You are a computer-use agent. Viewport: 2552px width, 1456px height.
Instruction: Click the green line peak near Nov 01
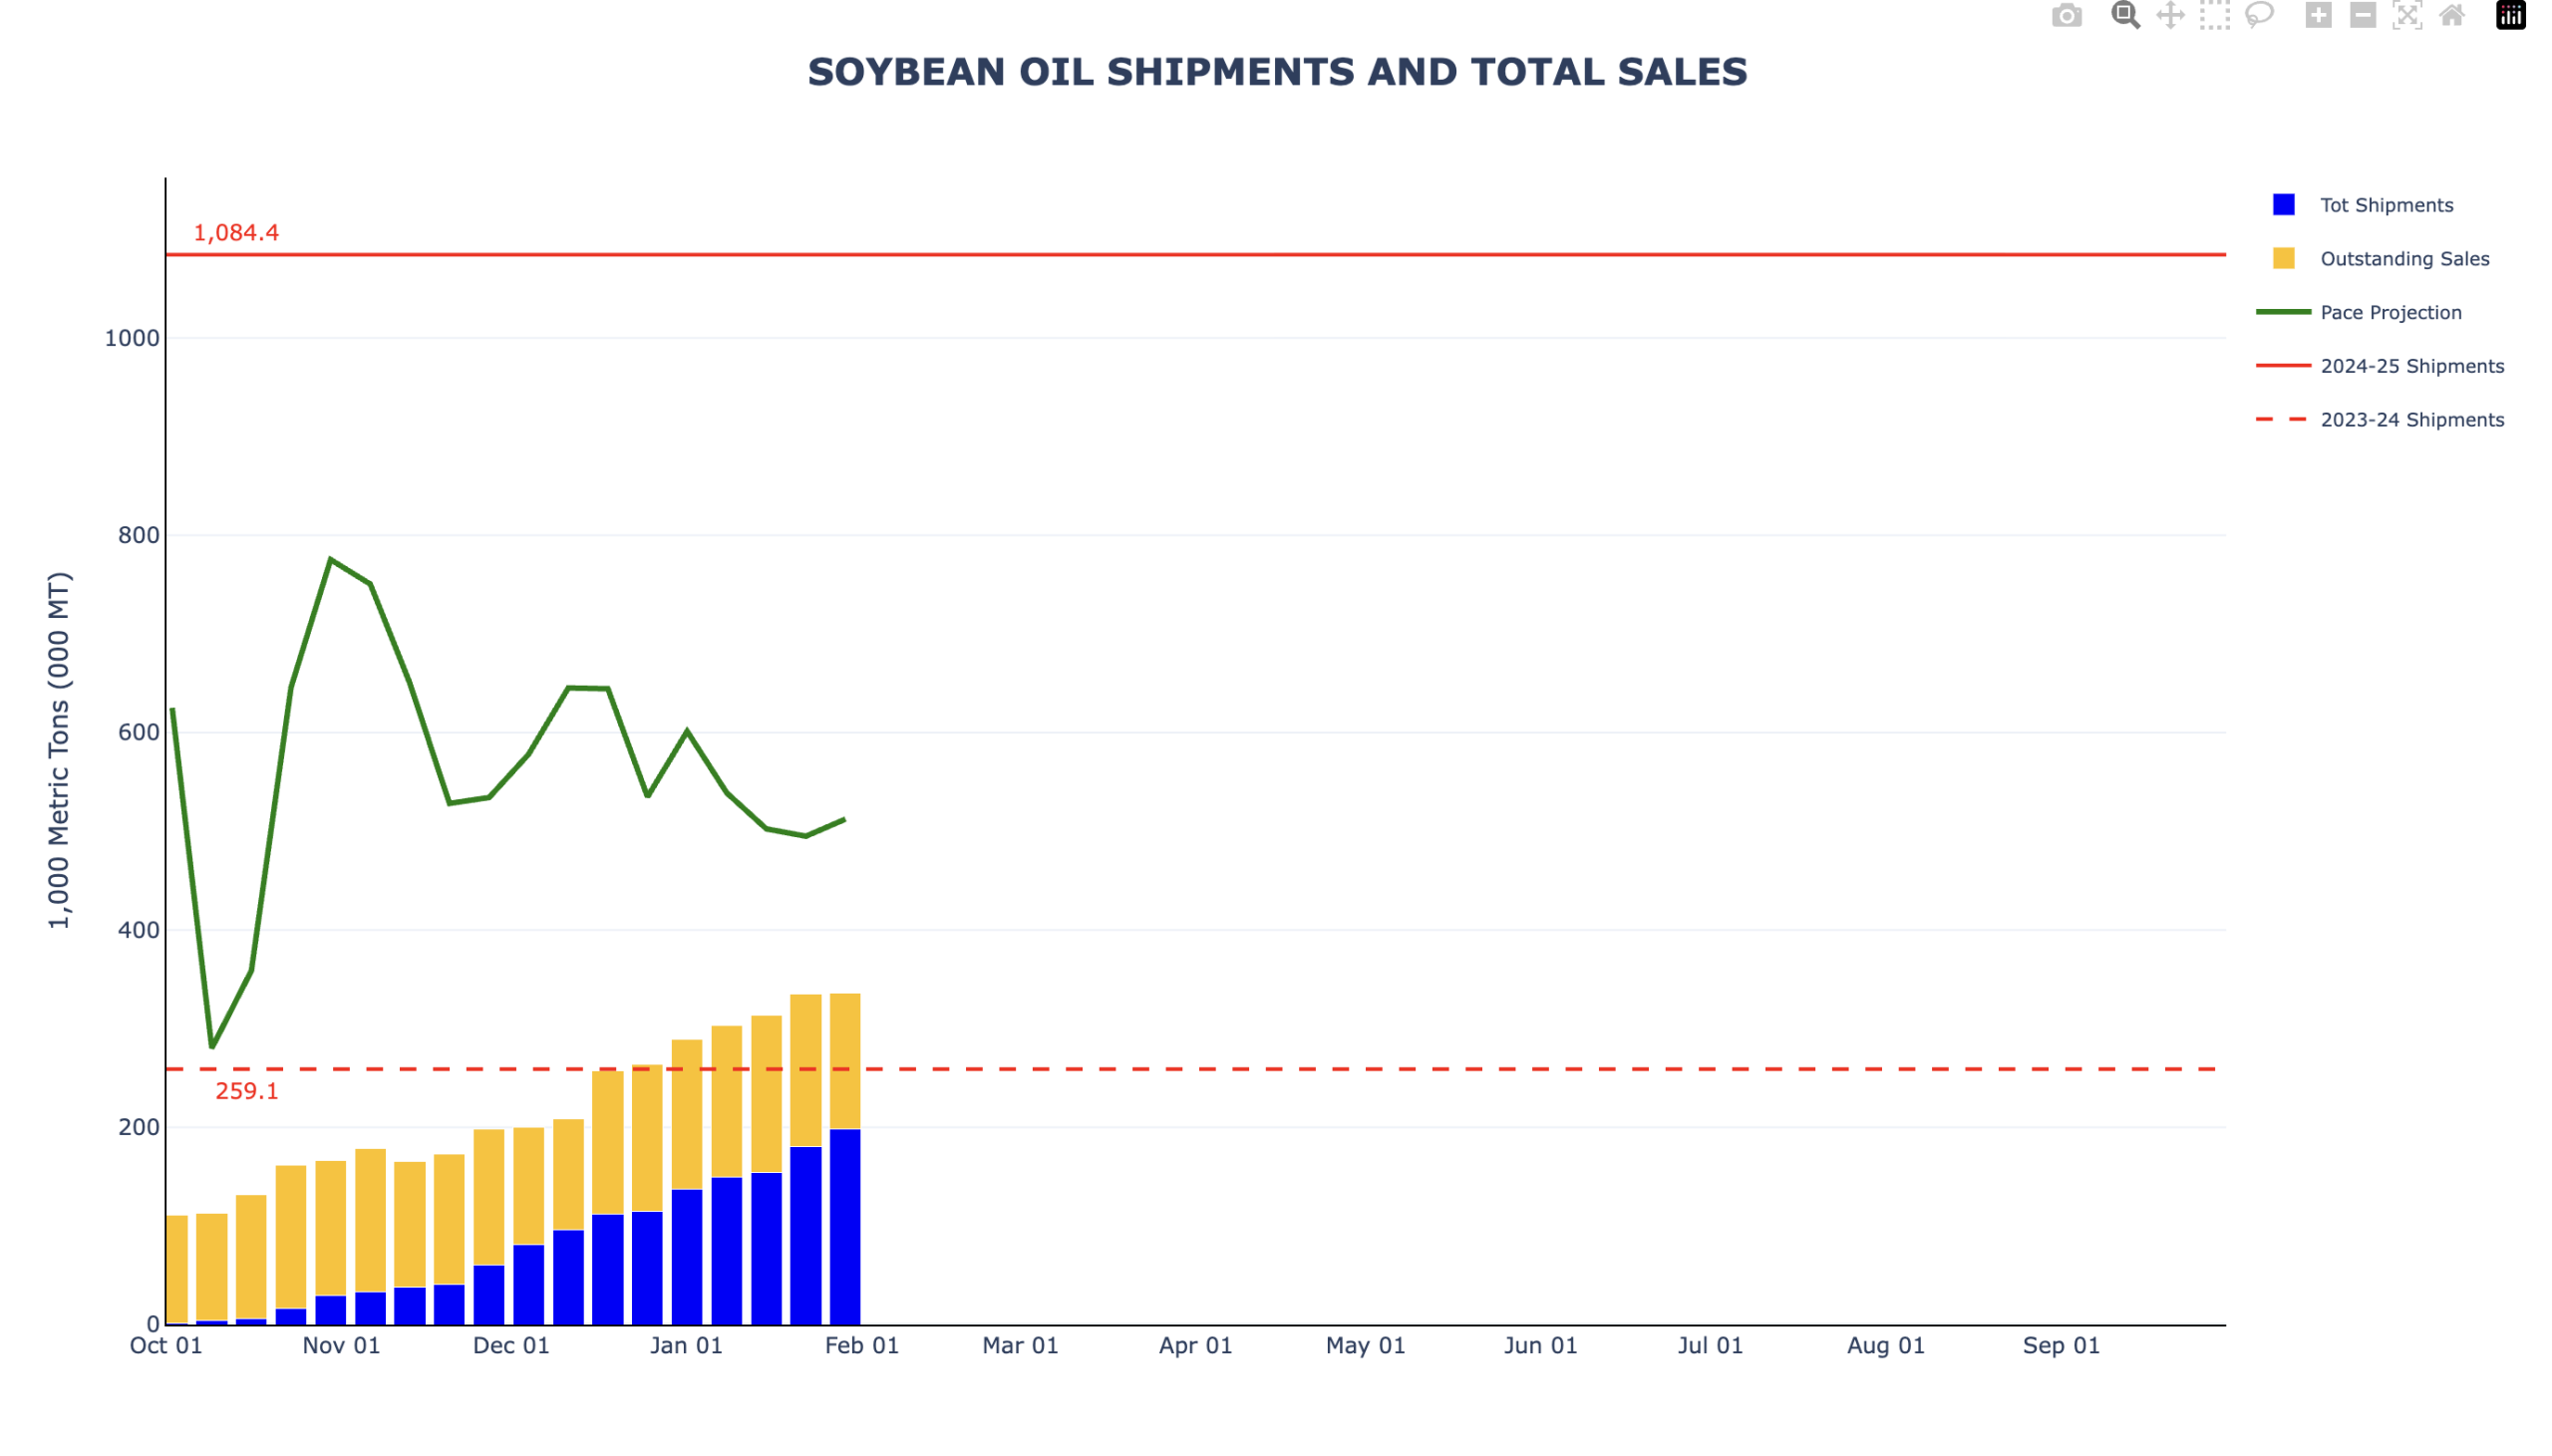click(x=331, y=560)
